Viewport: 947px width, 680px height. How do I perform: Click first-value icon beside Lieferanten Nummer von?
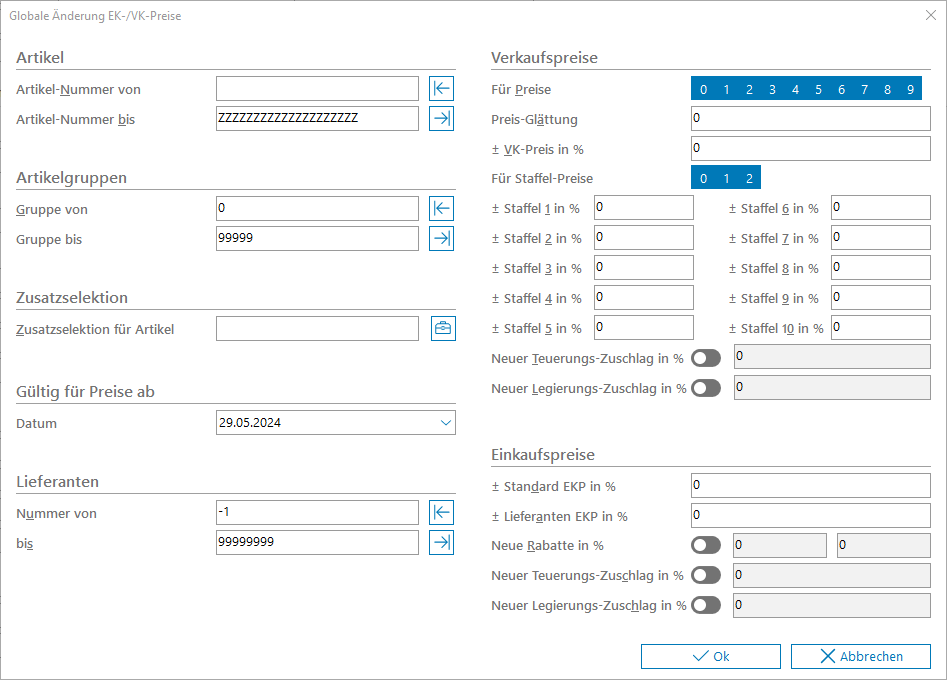[442, 513]
